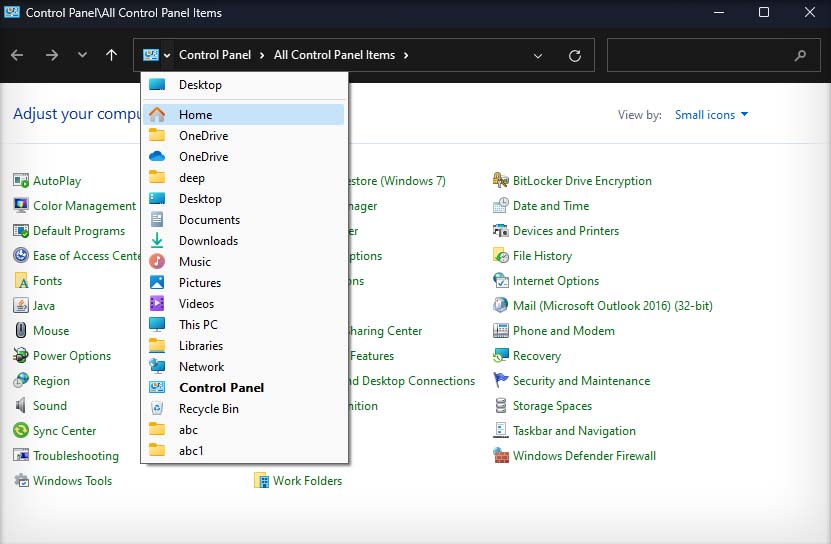Click All Control Panel Items breadcrumb
831x544 pixels.
pos(334,55)
